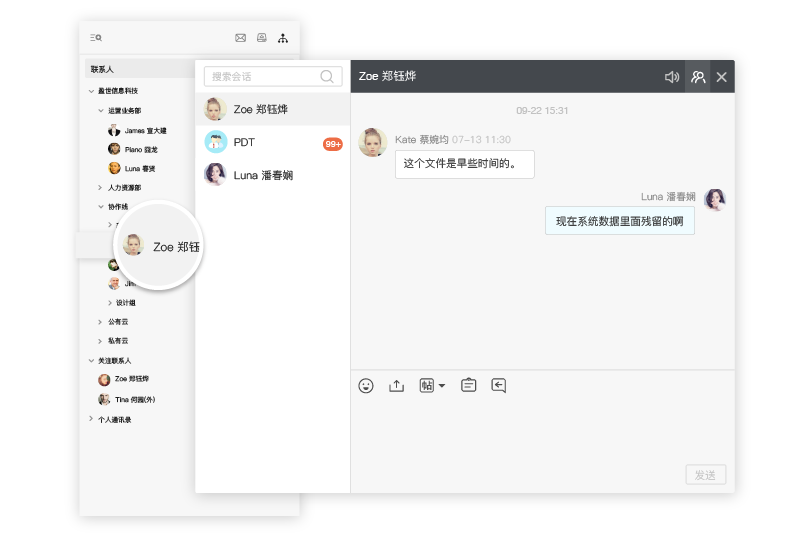Click the 发送 send button
The image size is (800, 550).
706,475
